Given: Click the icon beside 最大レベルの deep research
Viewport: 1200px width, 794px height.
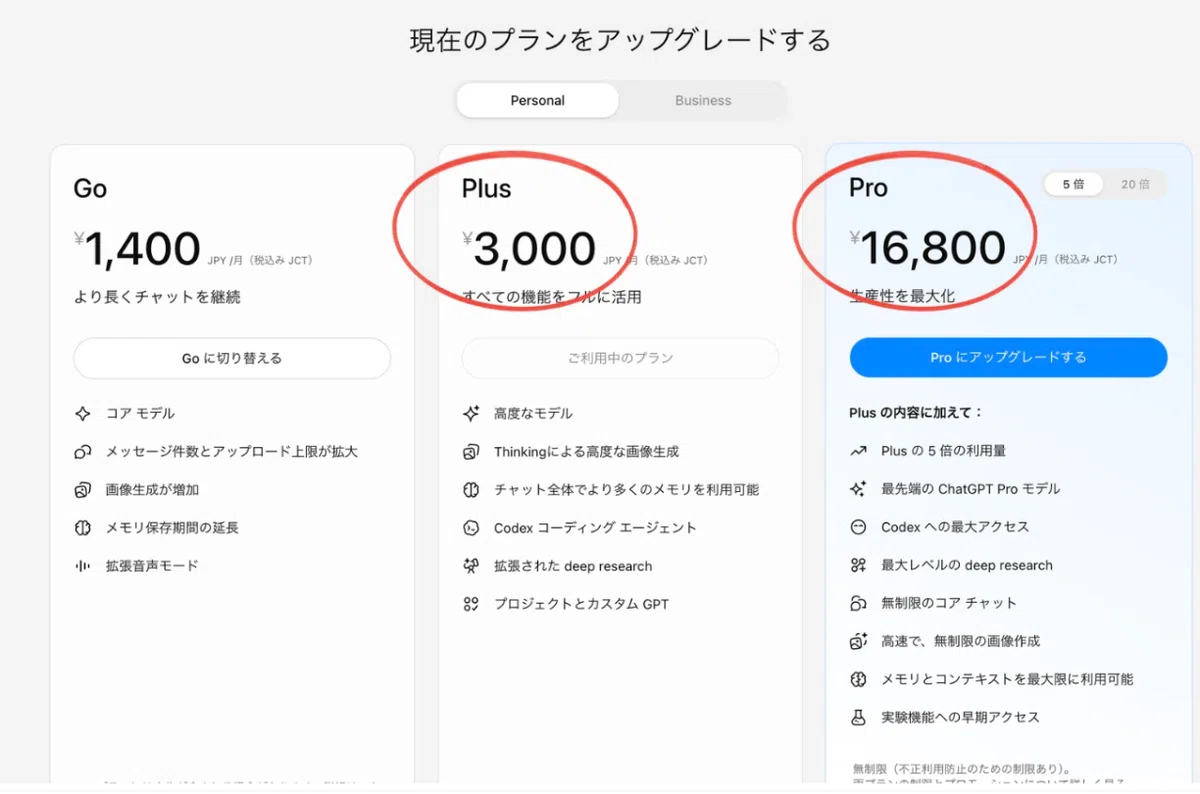Looking at the screenshot, I should 858,565.
